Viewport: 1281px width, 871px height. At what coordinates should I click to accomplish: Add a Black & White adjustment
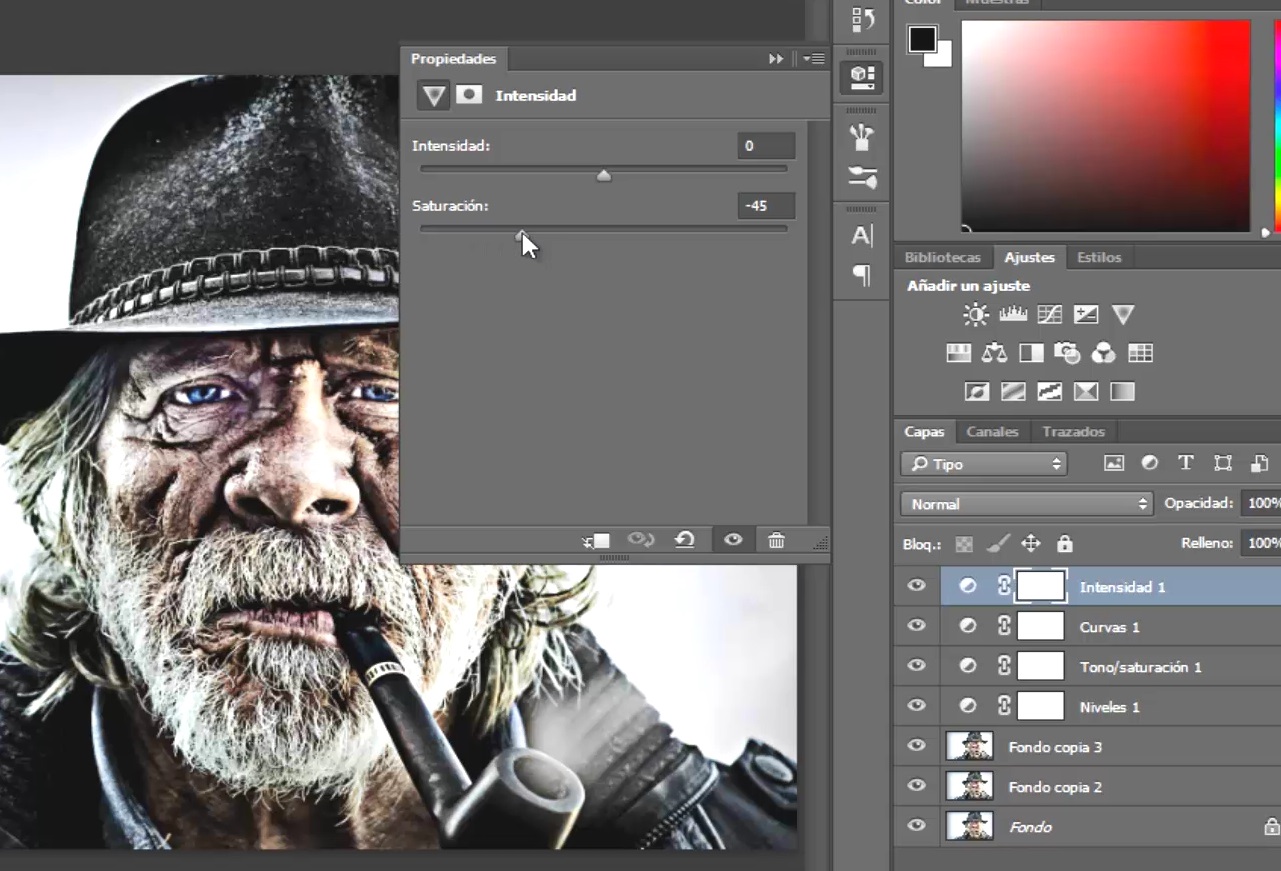coord(1031,353)
